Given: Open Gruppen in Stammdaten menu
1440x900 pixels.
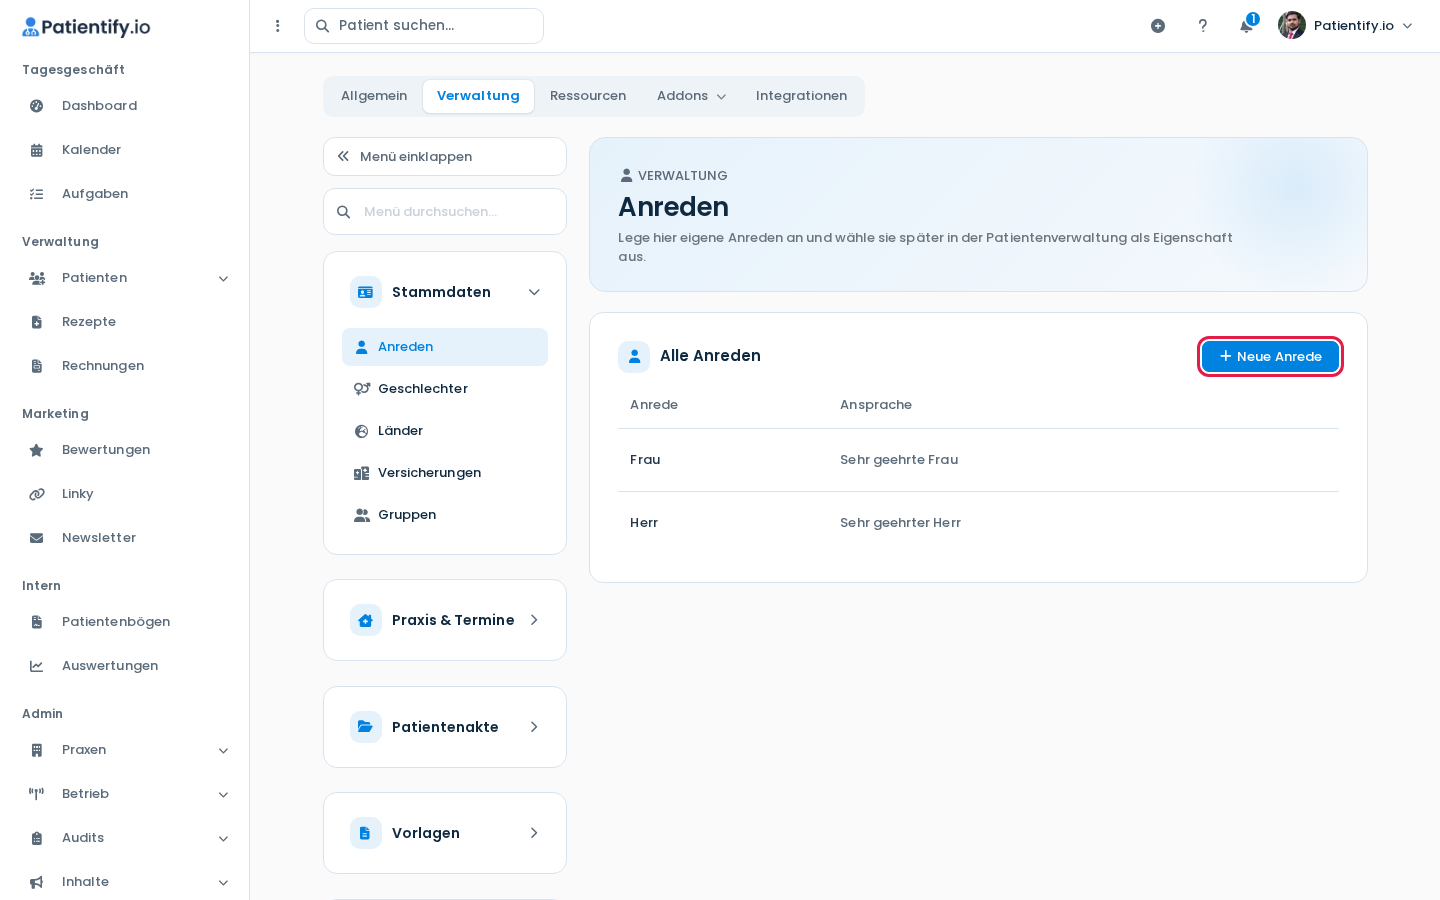Looking at the screenshot, I should 445,515.
